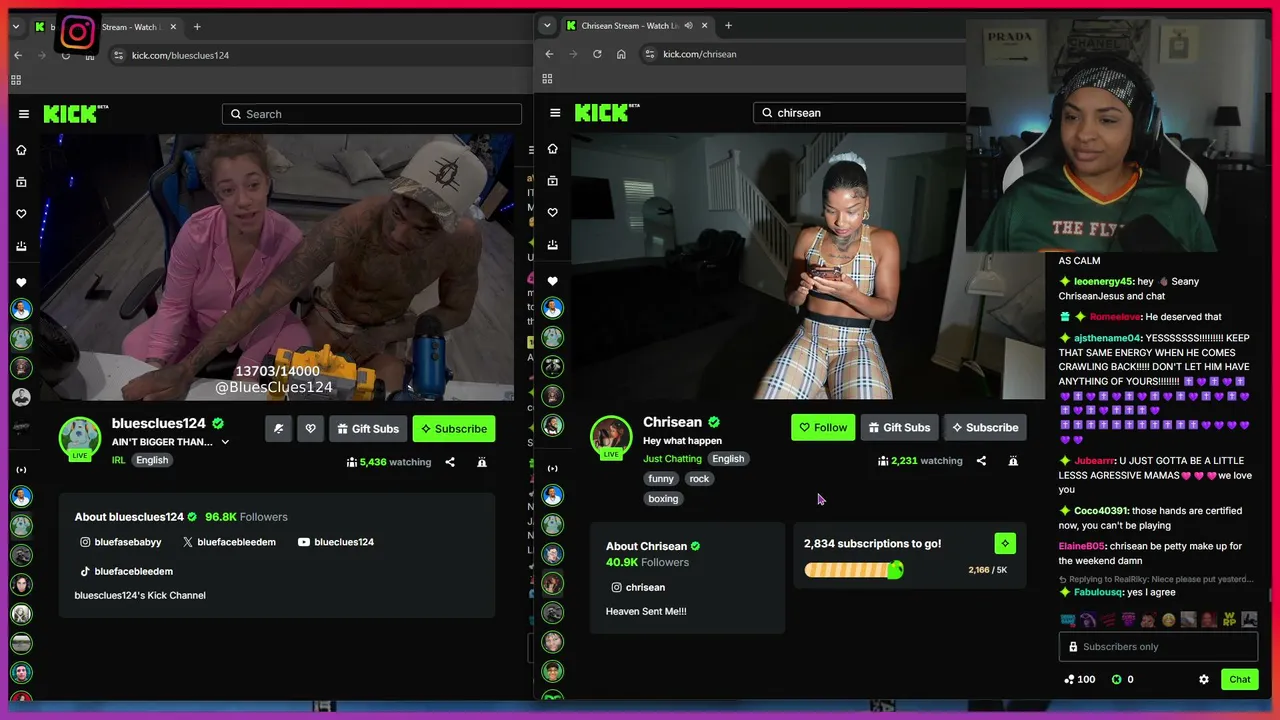Click subscription goal progress bar
The width and height of the screenshot is (1280, 720).
coord(853,570)
